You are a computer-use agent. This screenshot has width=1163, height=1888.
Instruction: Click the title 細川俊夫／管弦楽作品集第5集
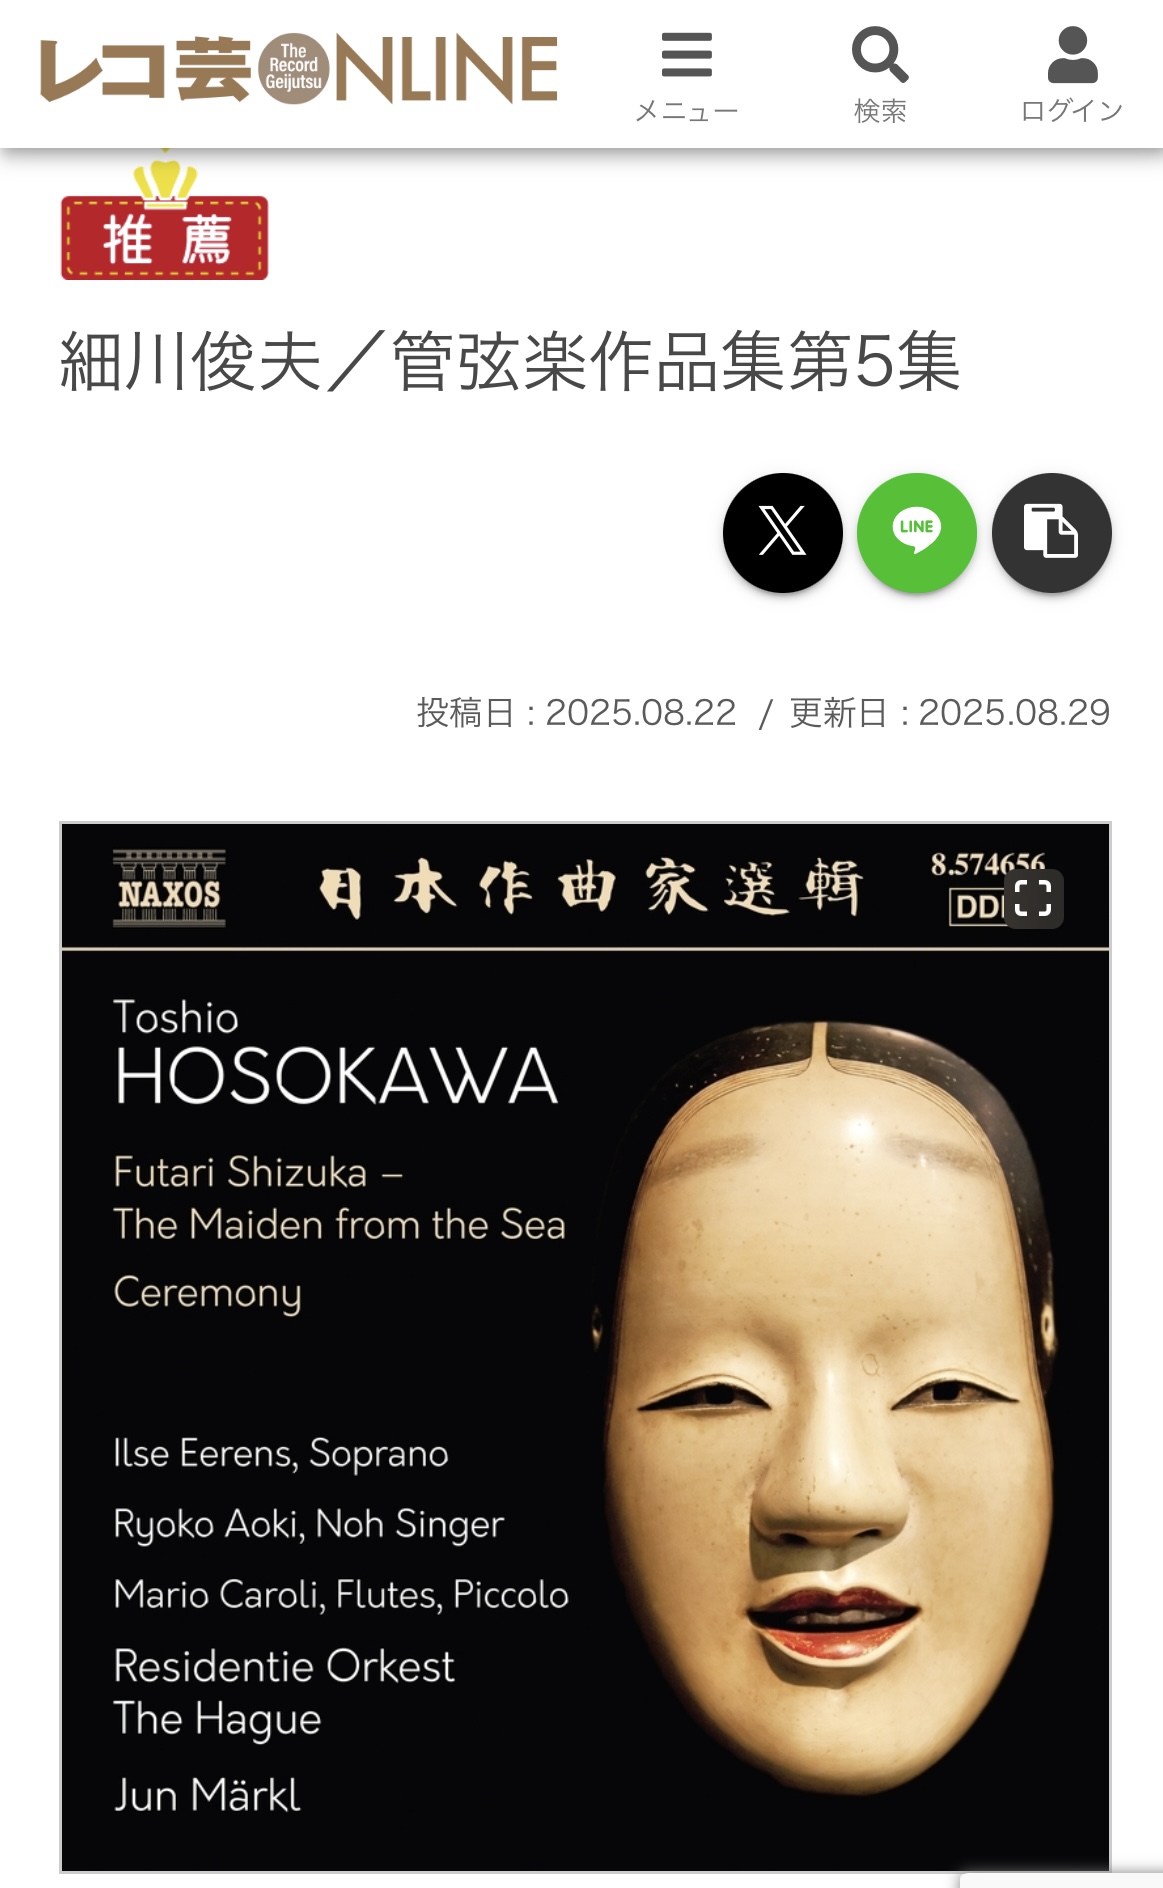tap(510, 362)
